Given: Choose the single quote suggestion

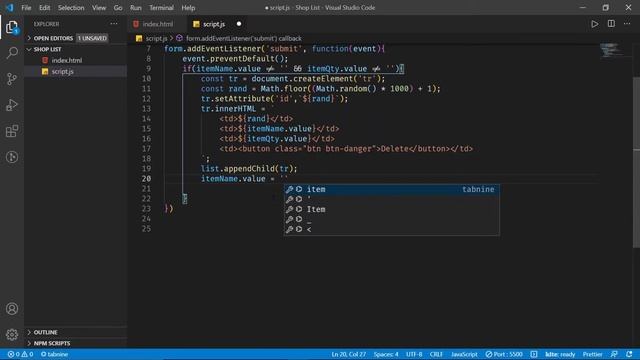Looking at the screenshot, I should click(391, 199).
